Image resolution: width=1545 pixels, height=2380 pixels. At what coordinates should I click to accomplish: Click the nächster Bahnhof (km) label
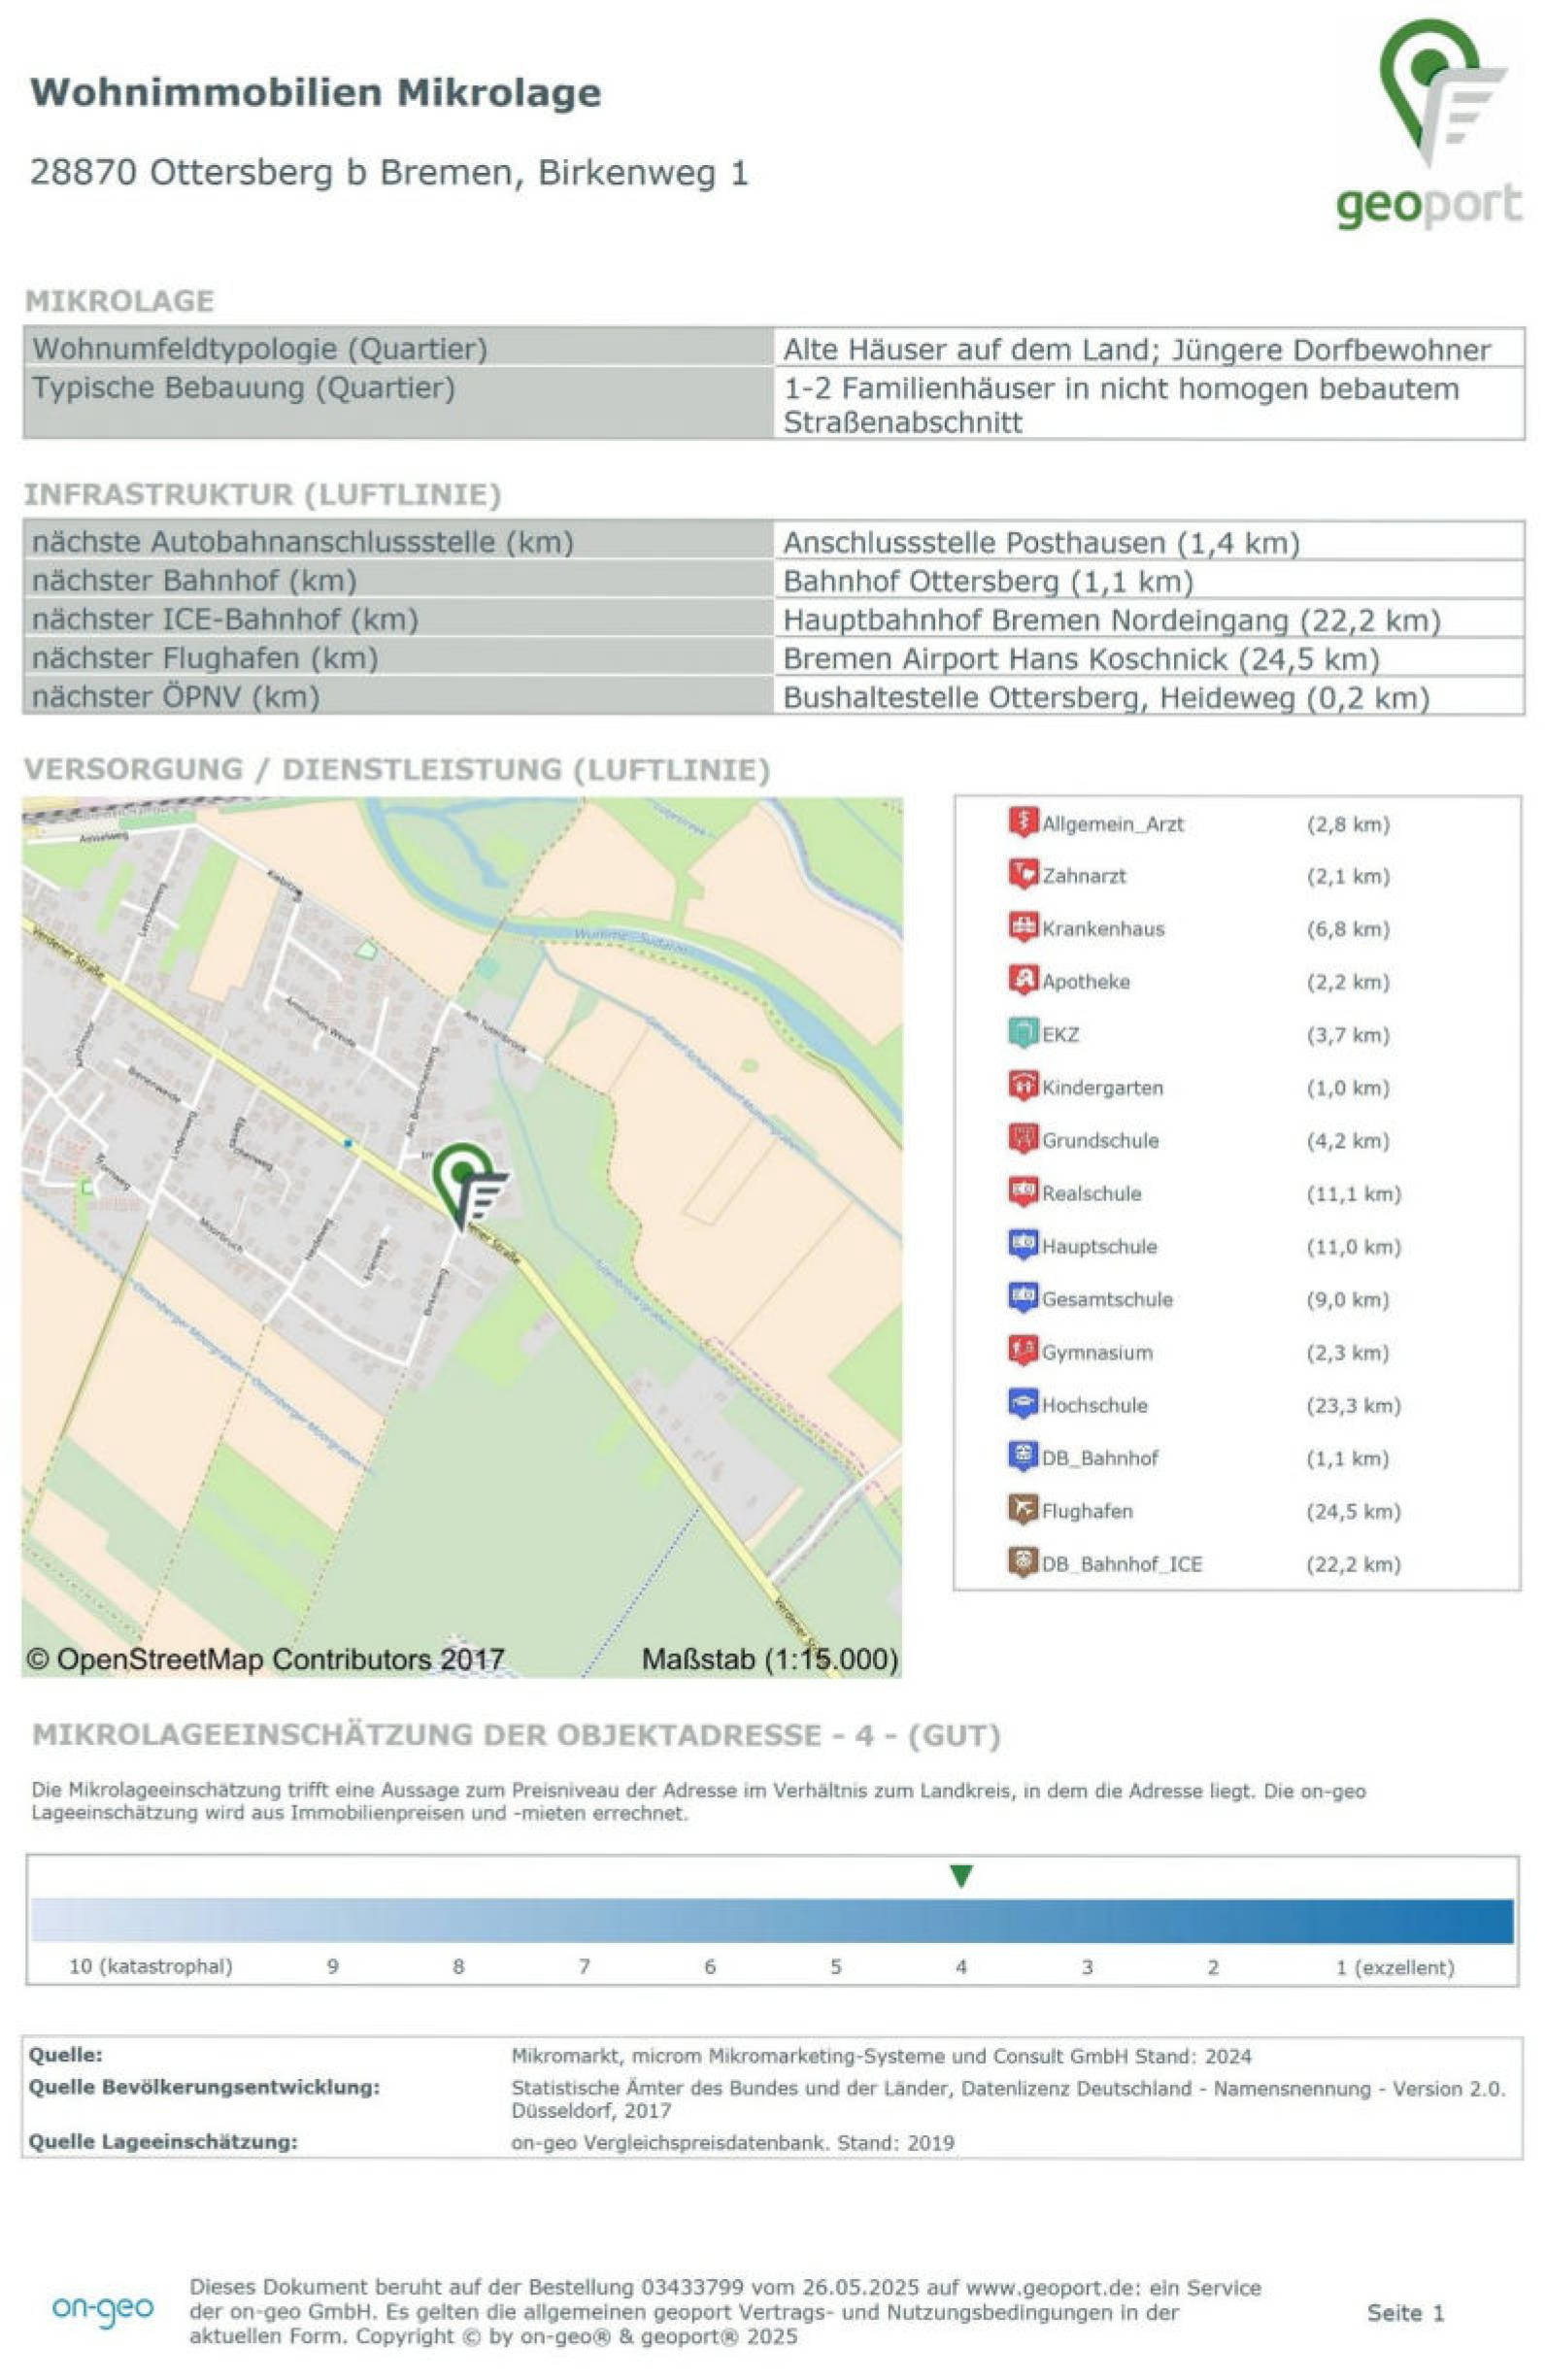(x=194, y=580)
